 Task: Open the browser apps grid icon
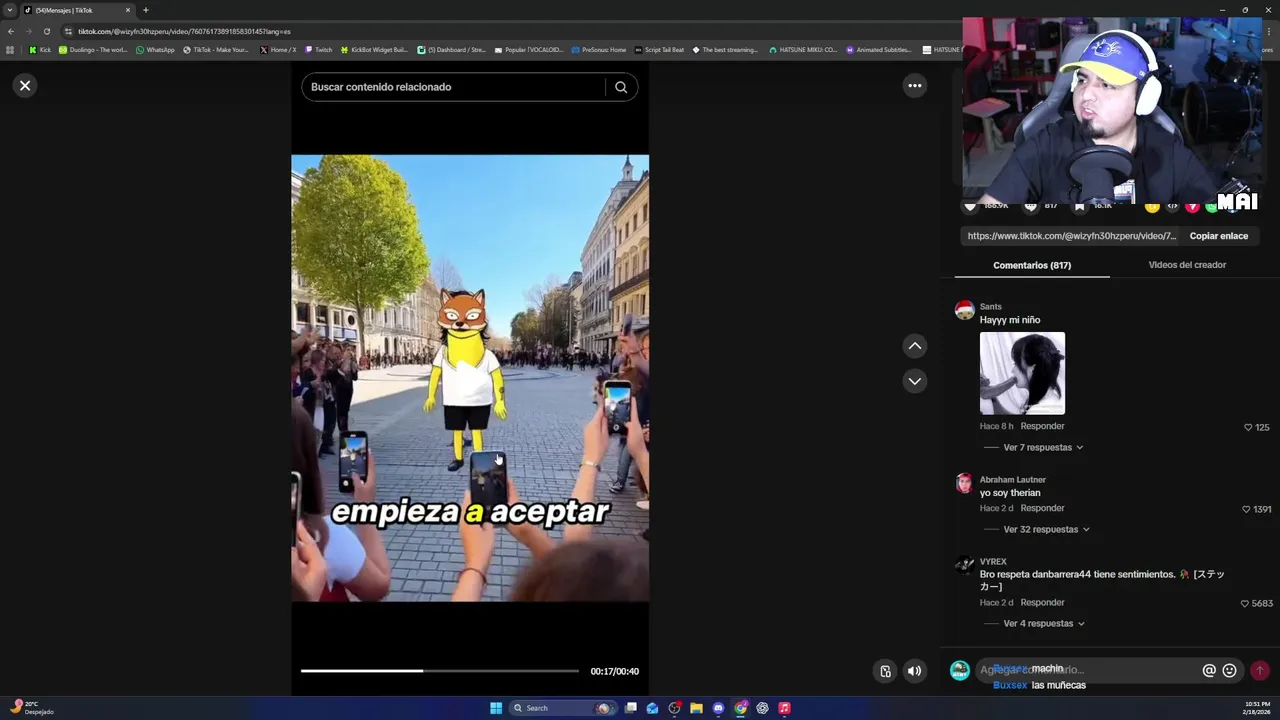tap(10, 49)
